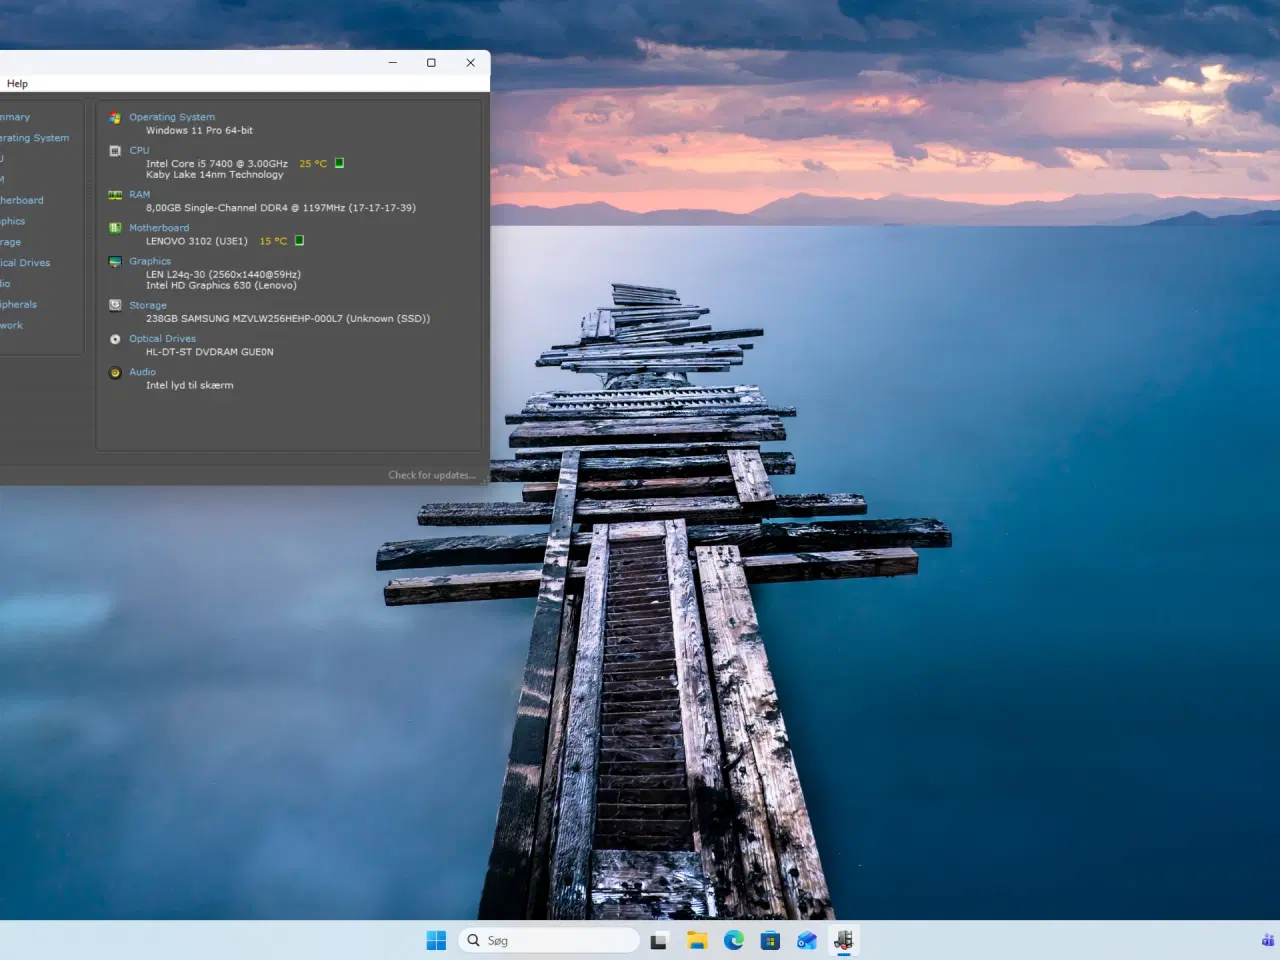Select the Graphics monitor icon

[115, 261]
